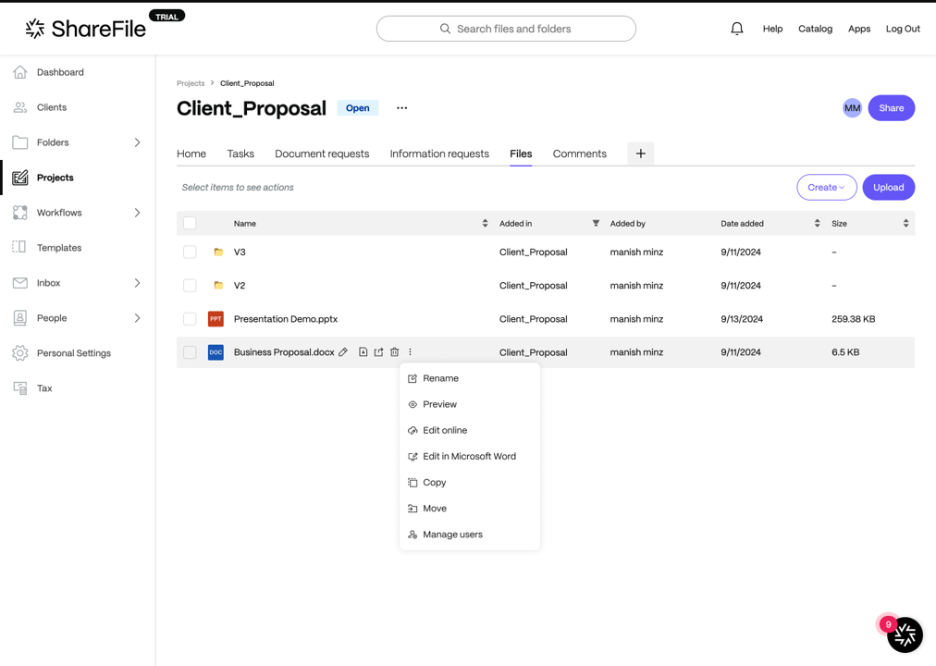The width and height of the screenshot is (936, 666).
Task: Click the three-dot more options icon beside Client_Proposal title
Action: point(402,108)
